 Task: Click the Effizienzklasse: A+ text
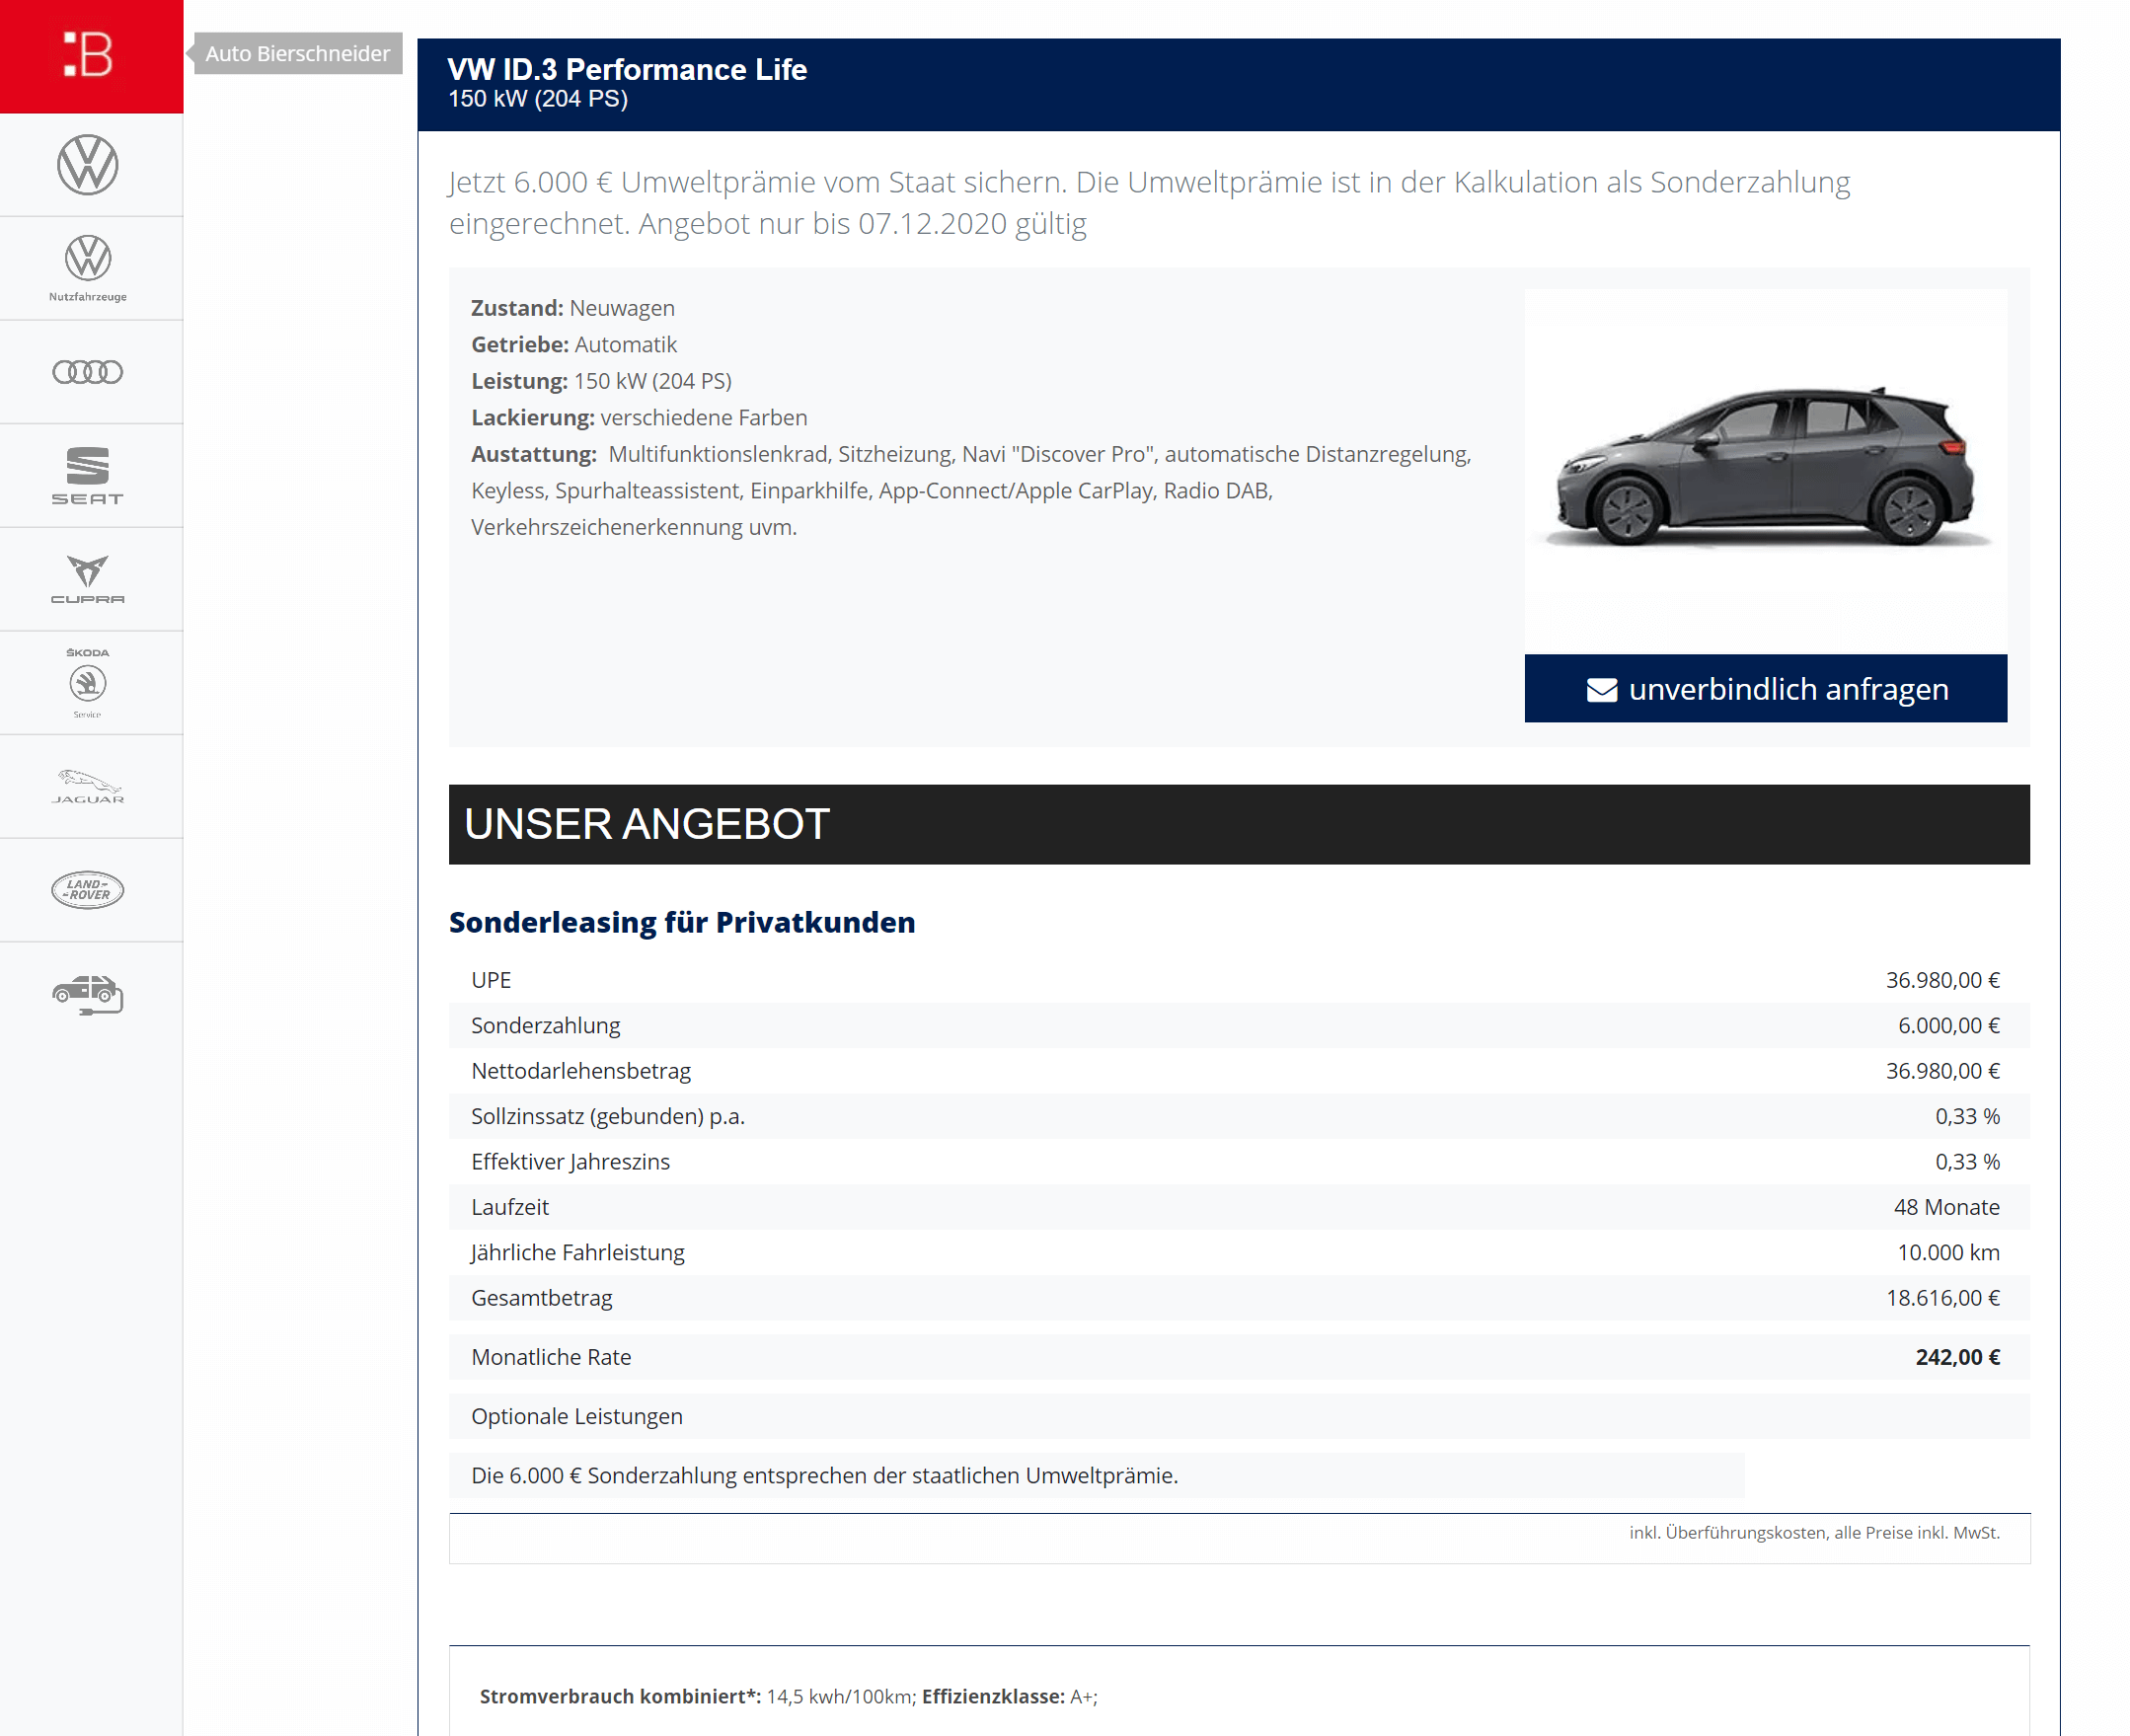coord(1009,1697)
